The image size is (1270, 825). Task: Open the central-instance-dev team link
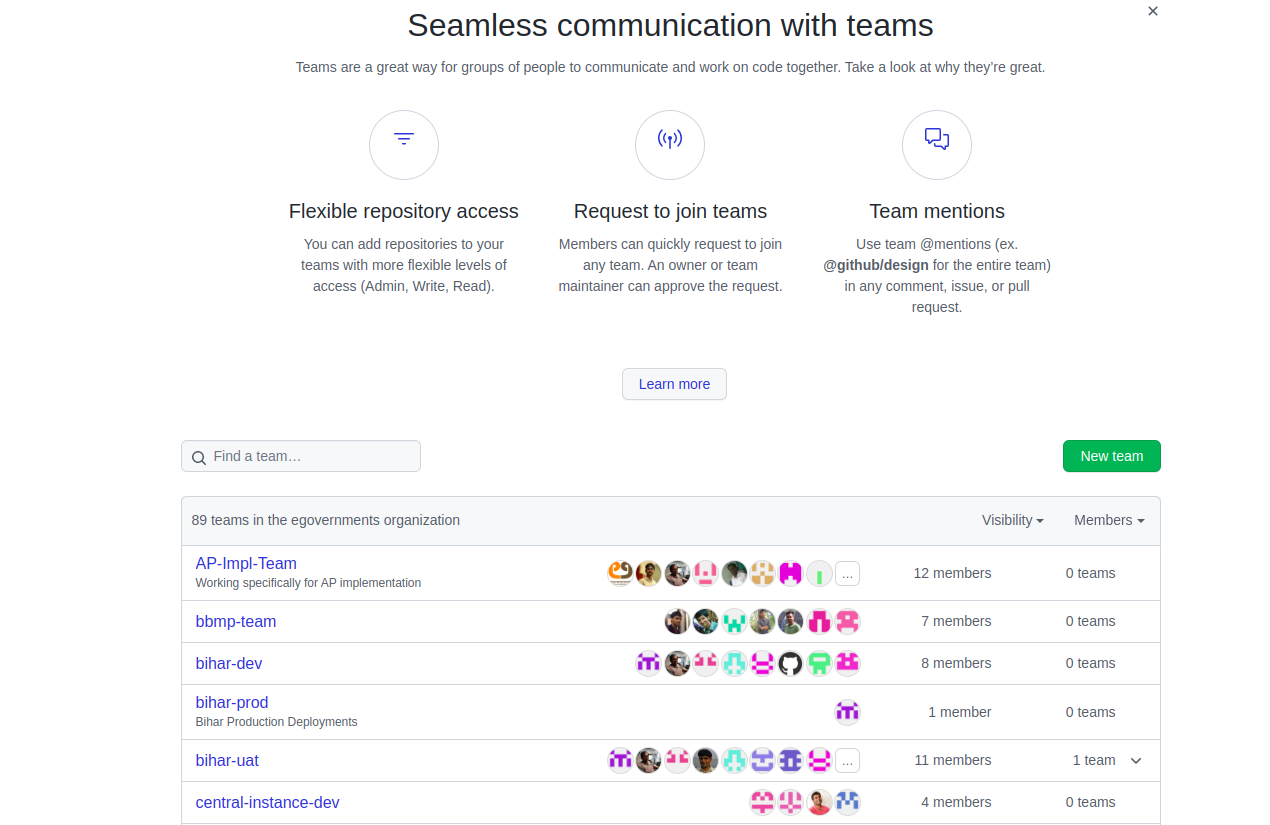(x=267, y=802)
